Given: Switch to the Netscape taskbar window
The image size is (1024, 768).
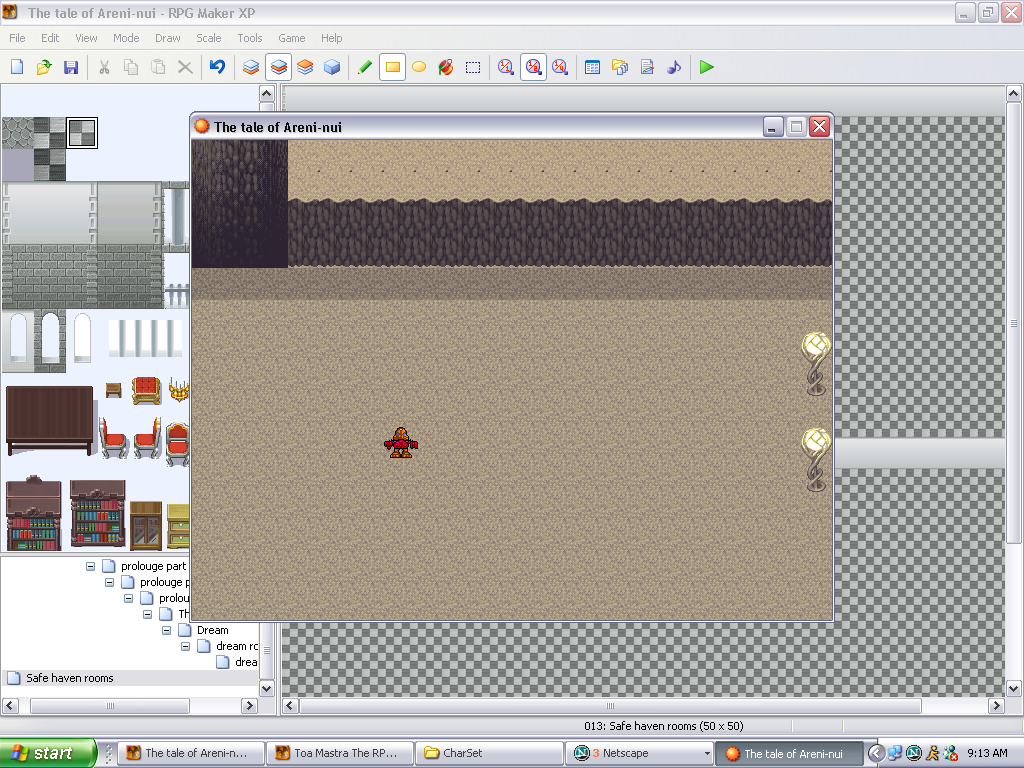Looking at the screenshot, I should pyautogui.click(x=636, y=753).
